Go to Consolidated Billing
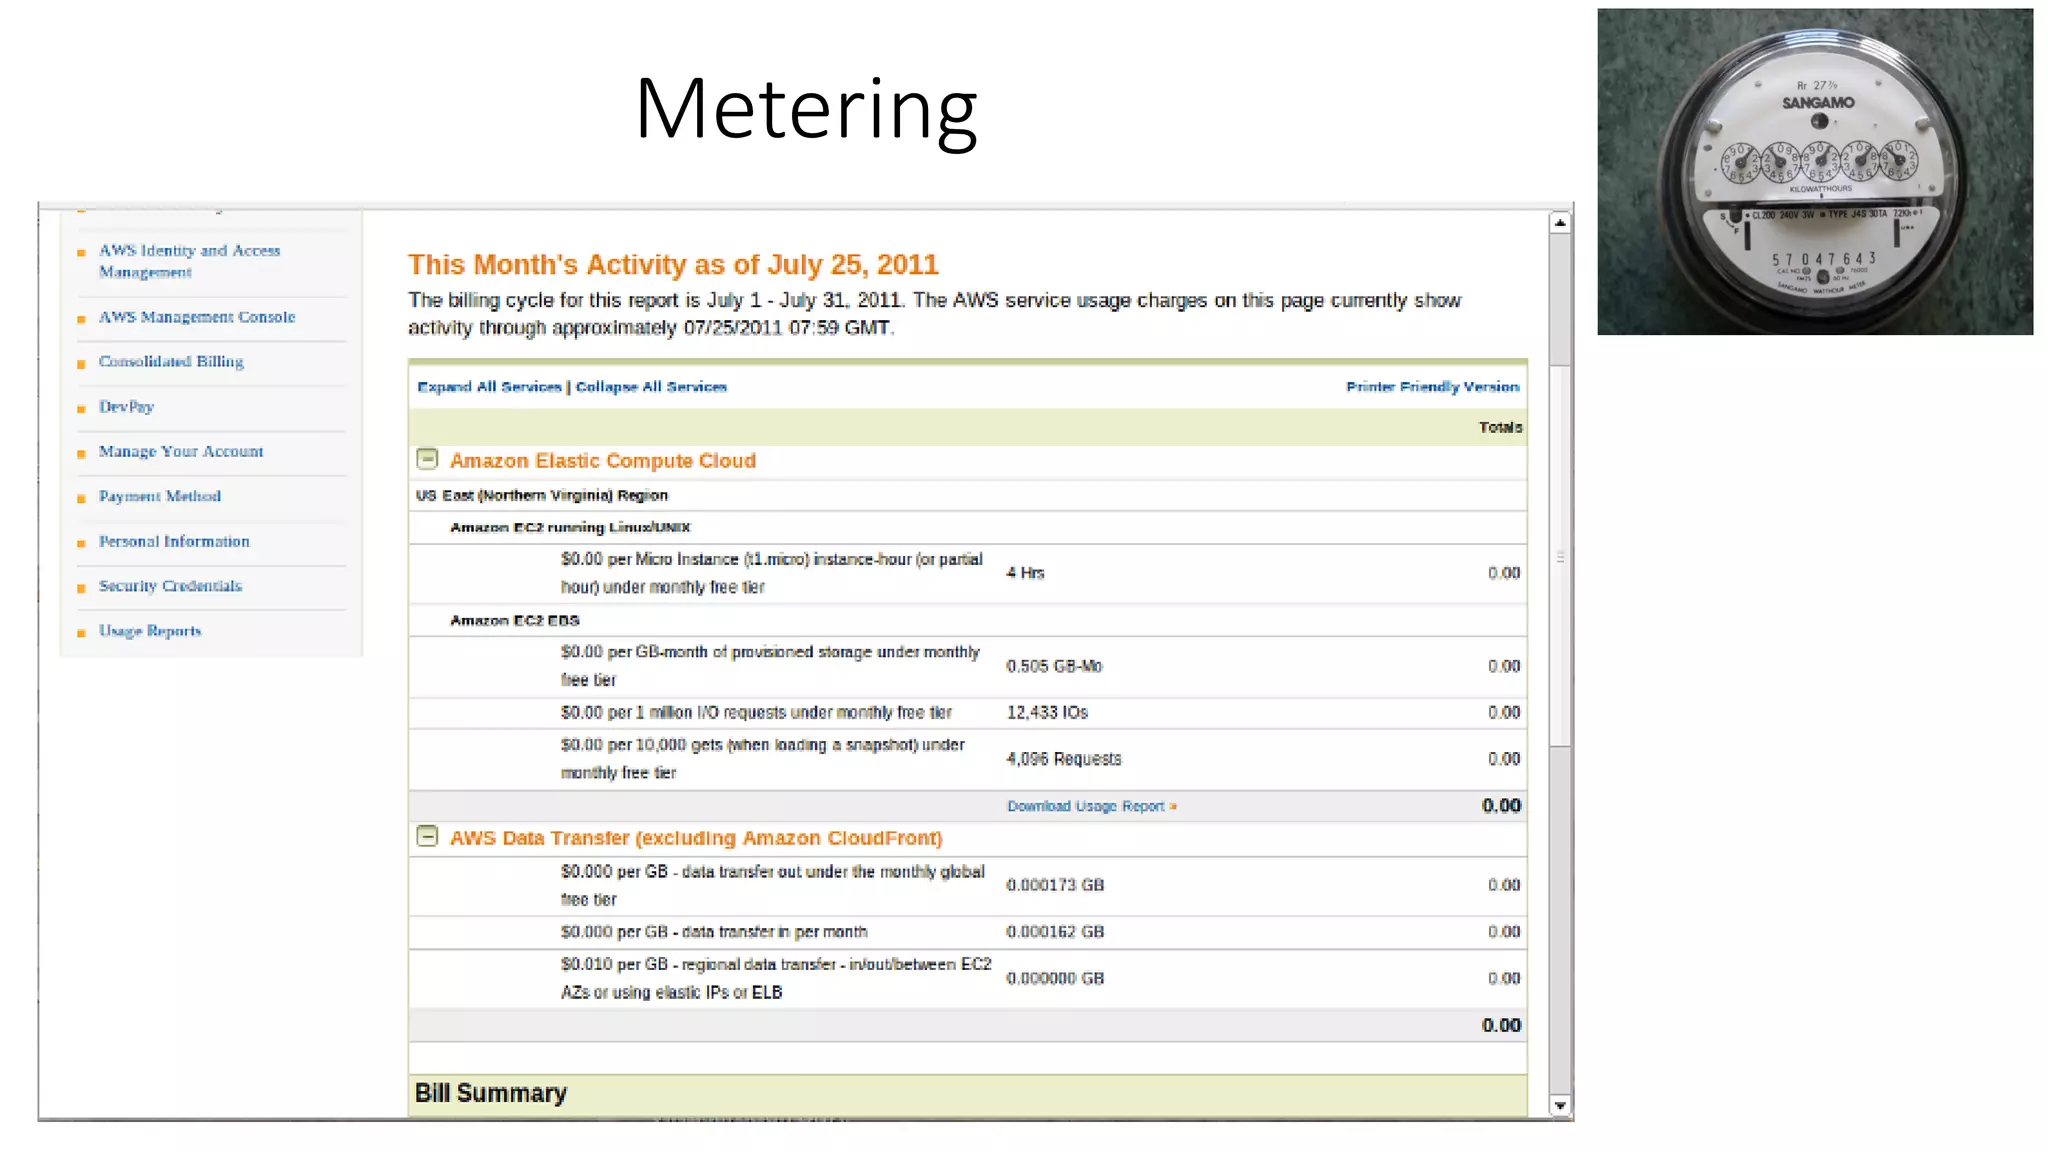 click(171, 361)
